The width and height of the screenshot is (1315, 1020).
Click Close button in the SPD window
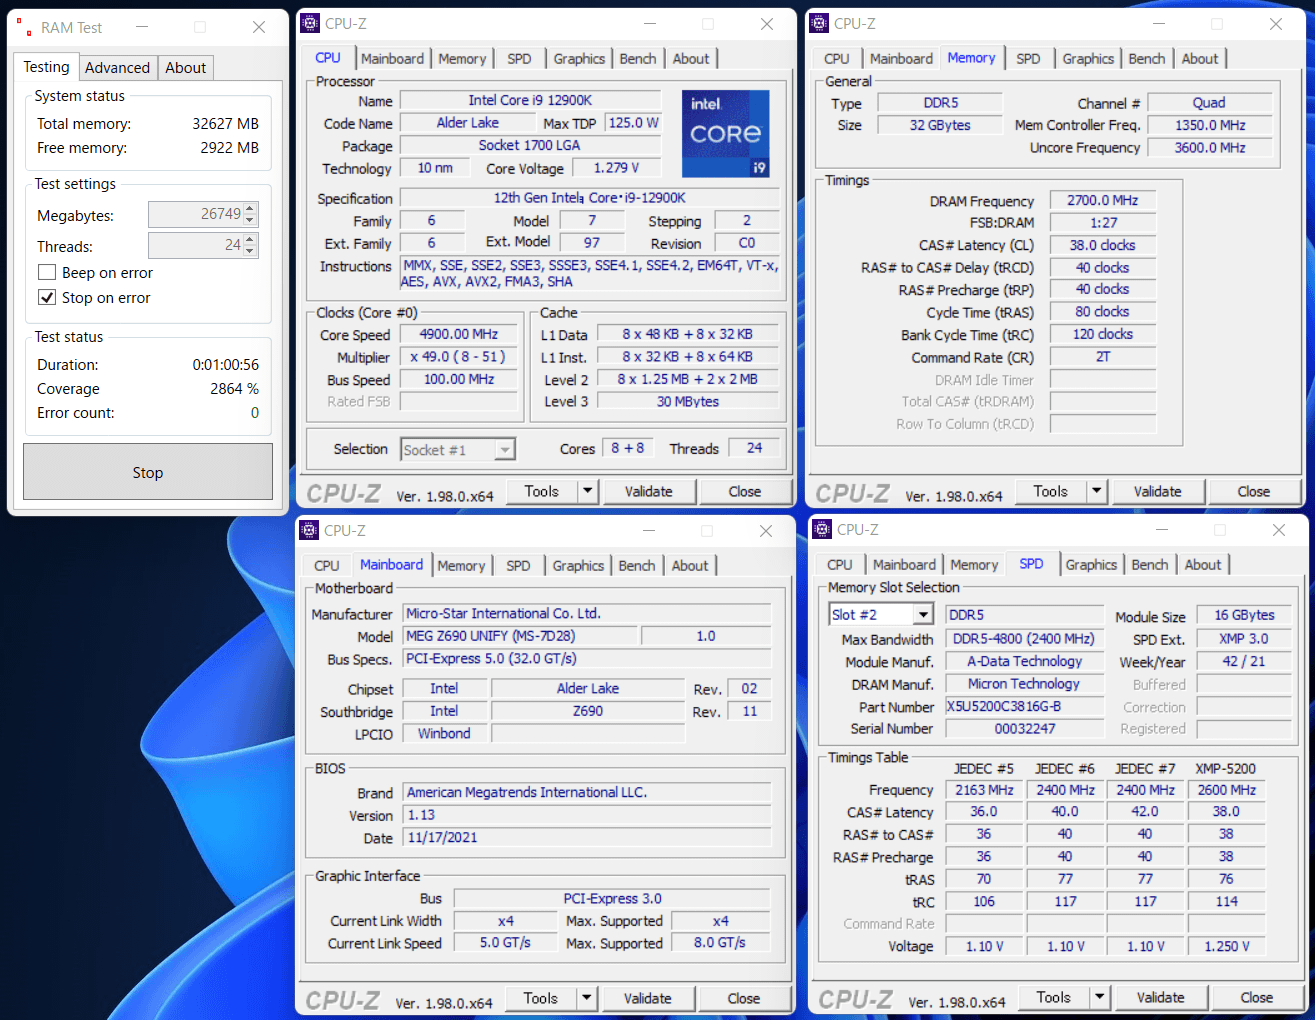1257,998
